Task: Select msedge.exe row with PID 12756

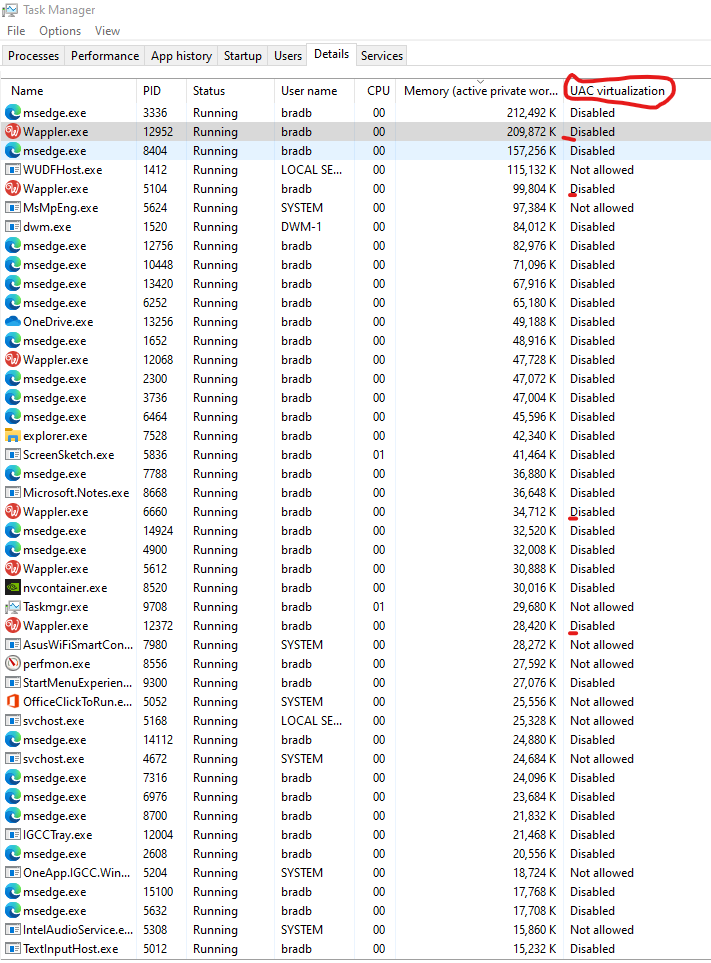Action: coord(356,246)
